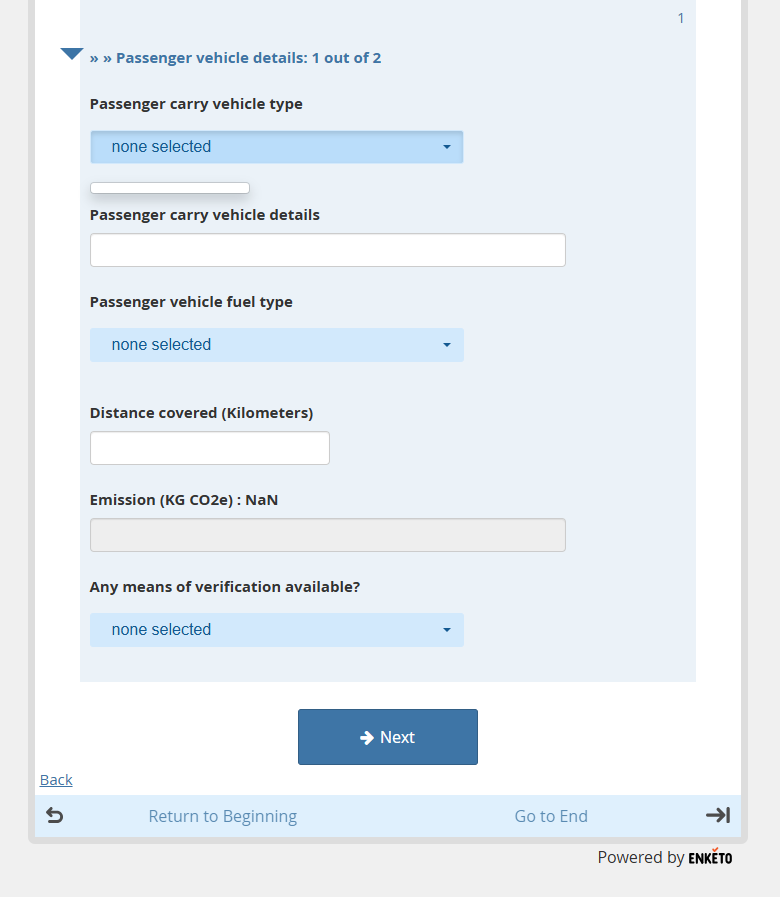Click the arrow icon inside the Next button
The width and height of the screenshot is (780, 897).
tap(367, 737)
